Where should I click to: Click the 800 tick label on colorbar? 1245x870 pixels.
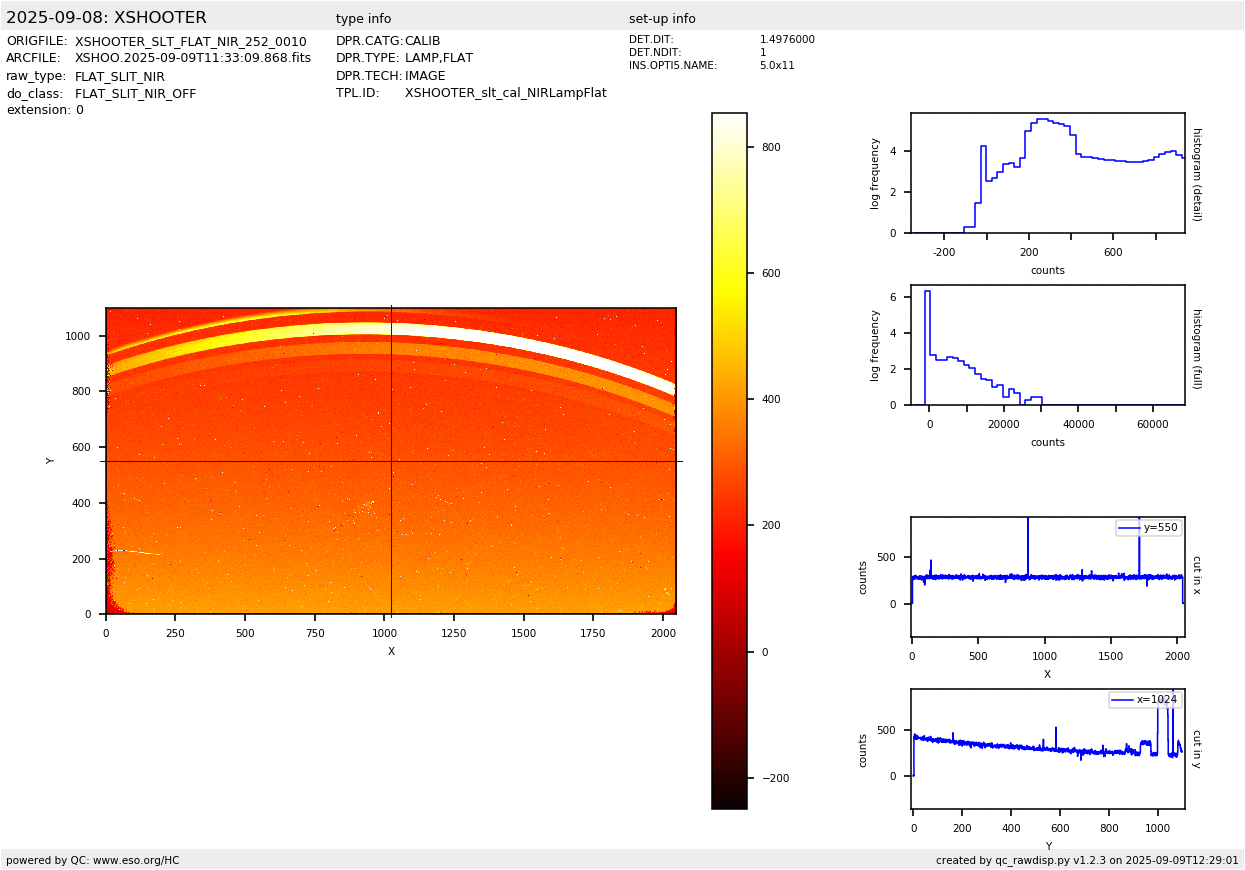click(771, 147)
